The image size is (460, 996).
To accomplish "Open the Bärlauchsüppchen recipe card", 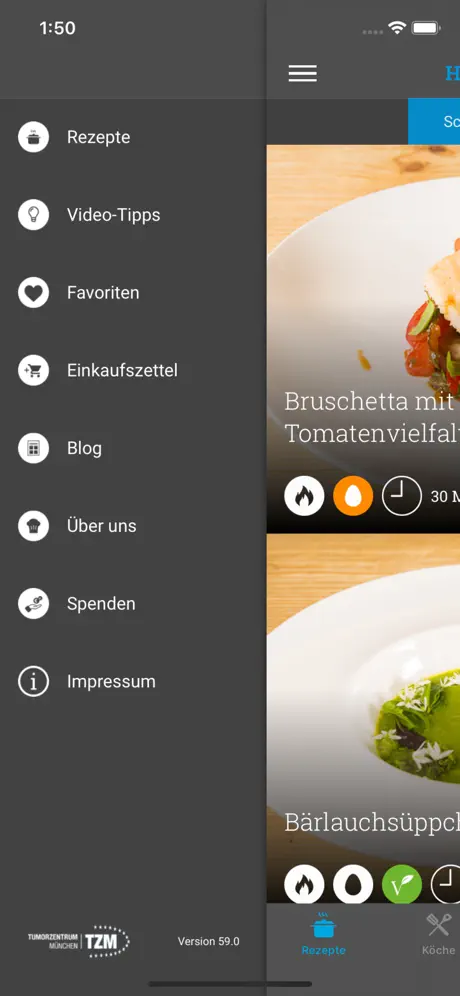I will [363, 718].
